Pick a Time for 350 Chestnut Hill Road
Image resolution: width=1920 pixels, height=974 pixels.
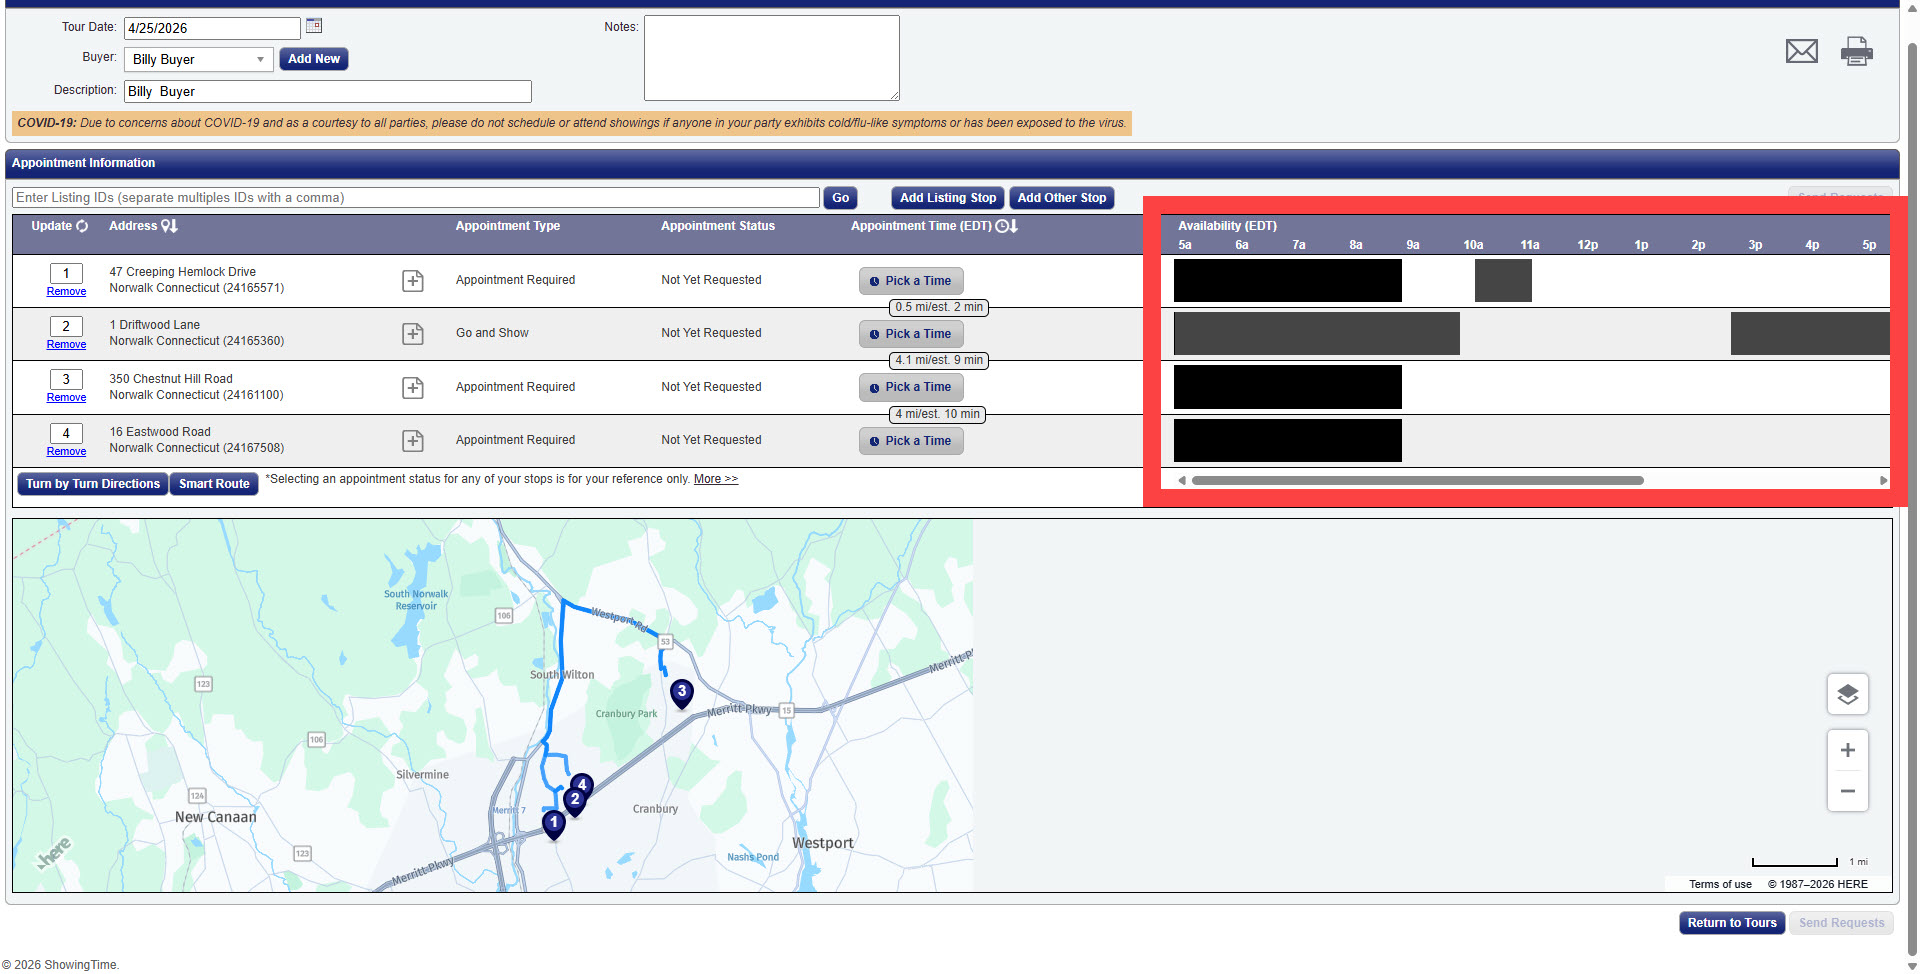[911, 387]
